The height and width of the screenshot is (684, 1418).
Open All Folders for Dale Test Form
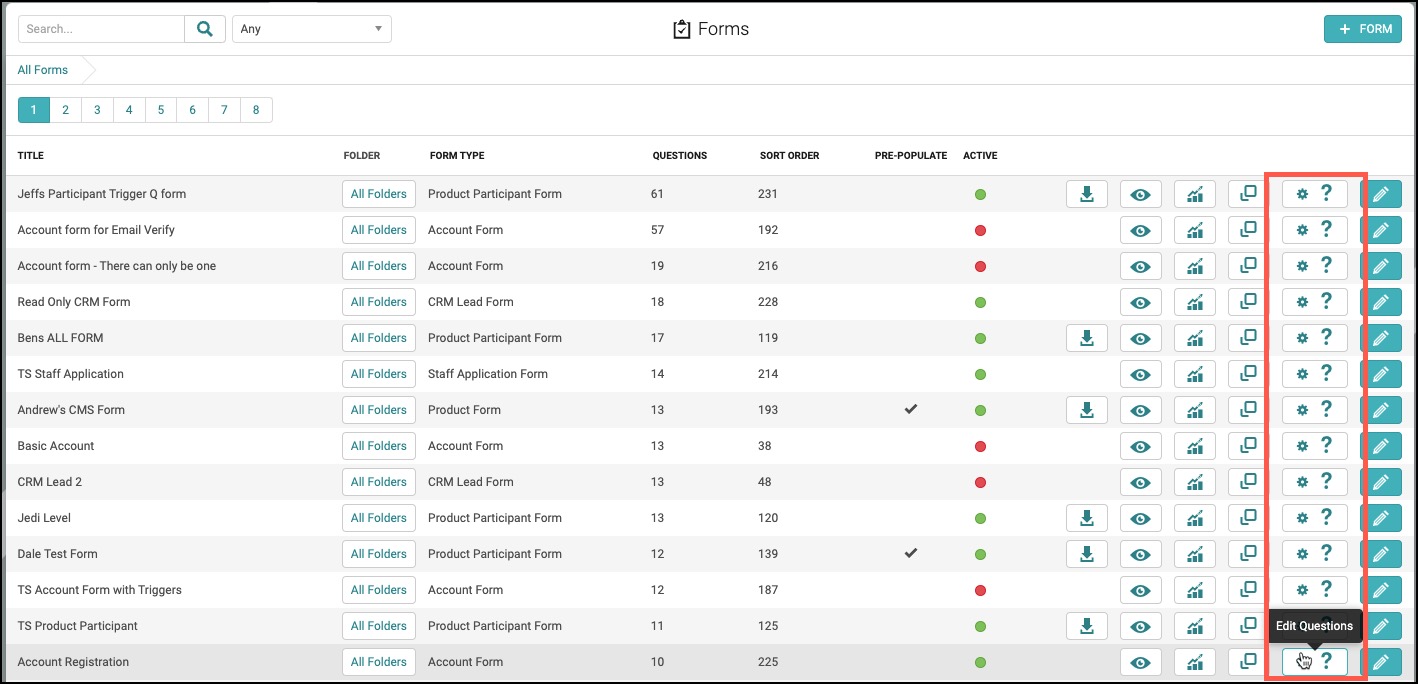[x=379, y=554]
